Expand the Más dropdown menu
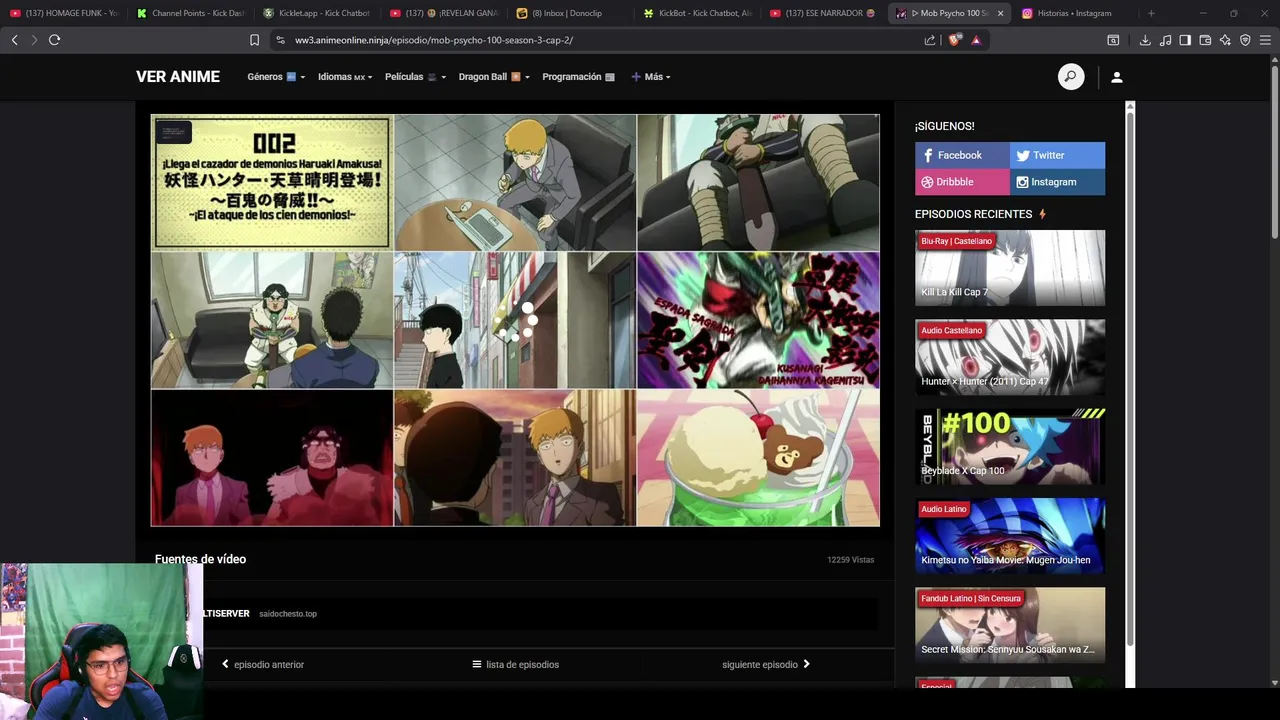The image size is (1280, 720). click(650, 77)
